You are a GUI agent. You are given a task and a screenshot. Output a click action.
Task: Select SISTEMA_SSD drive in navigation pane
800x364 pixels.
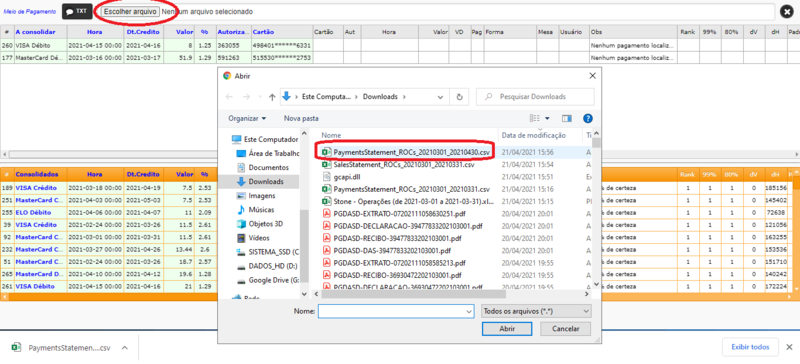pyautogui.click(x=268, y=252)
